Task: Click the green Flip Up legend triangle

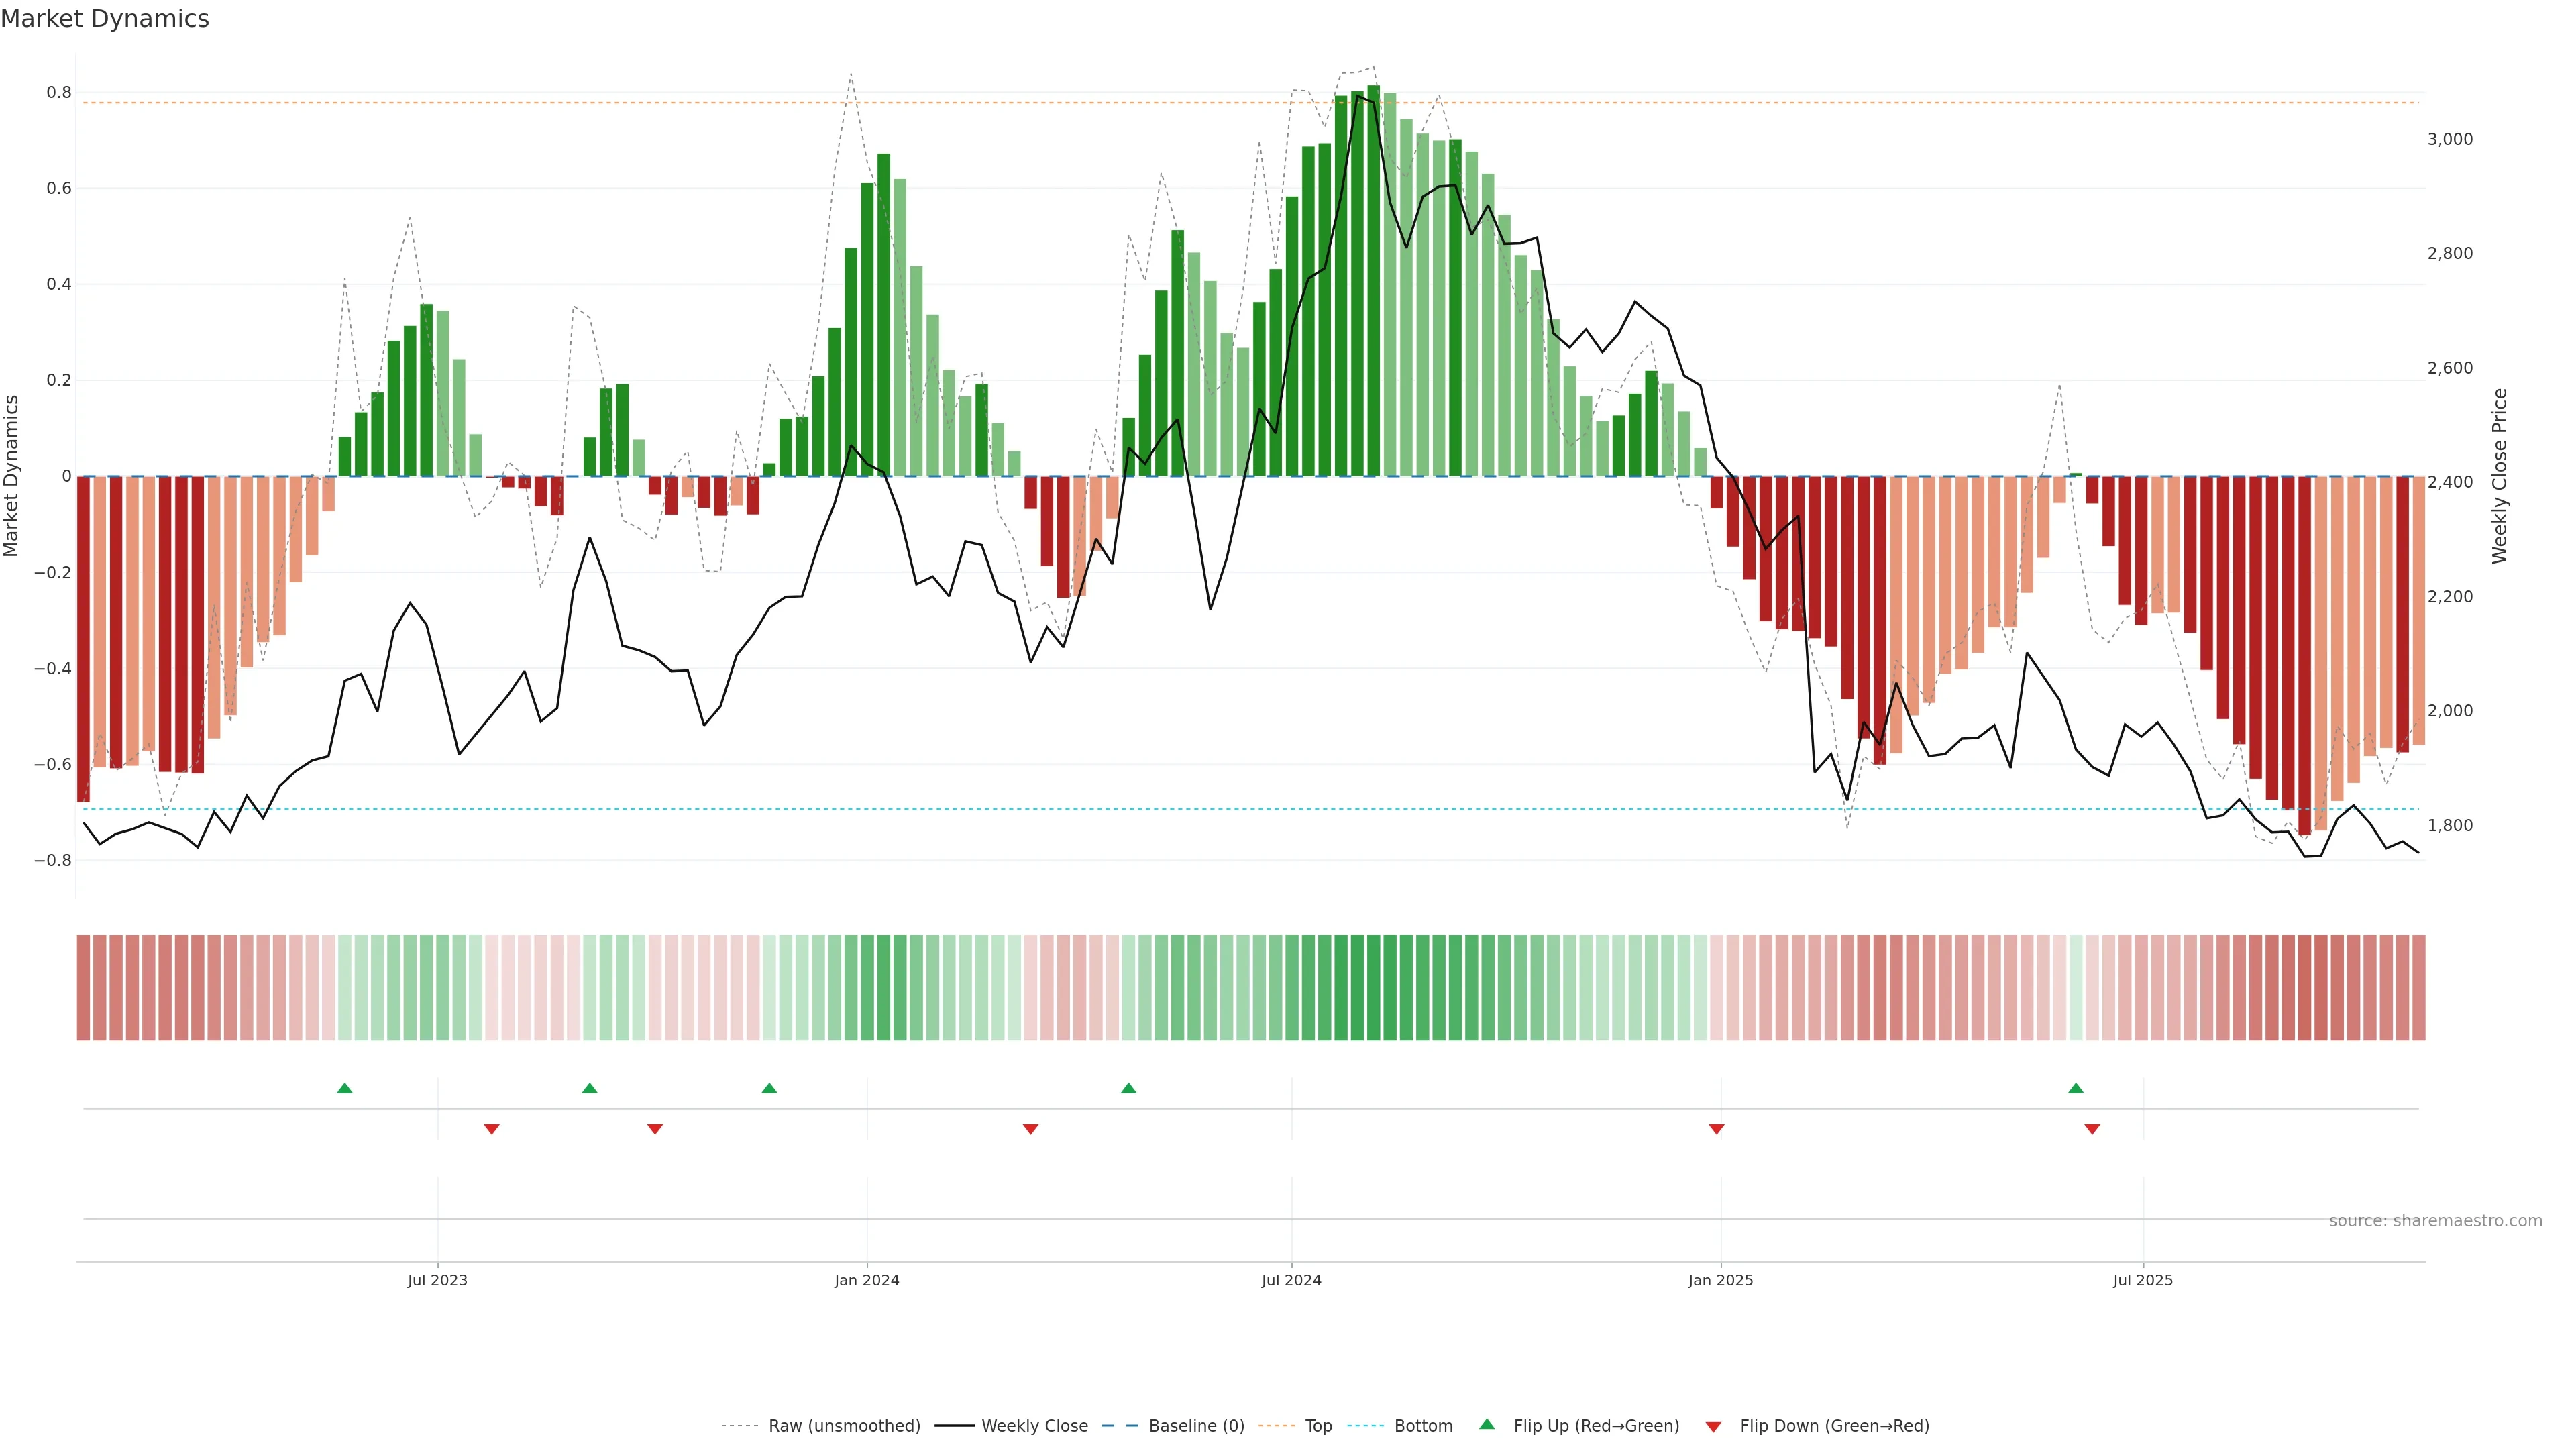Action: (x=1487, y=1424)
